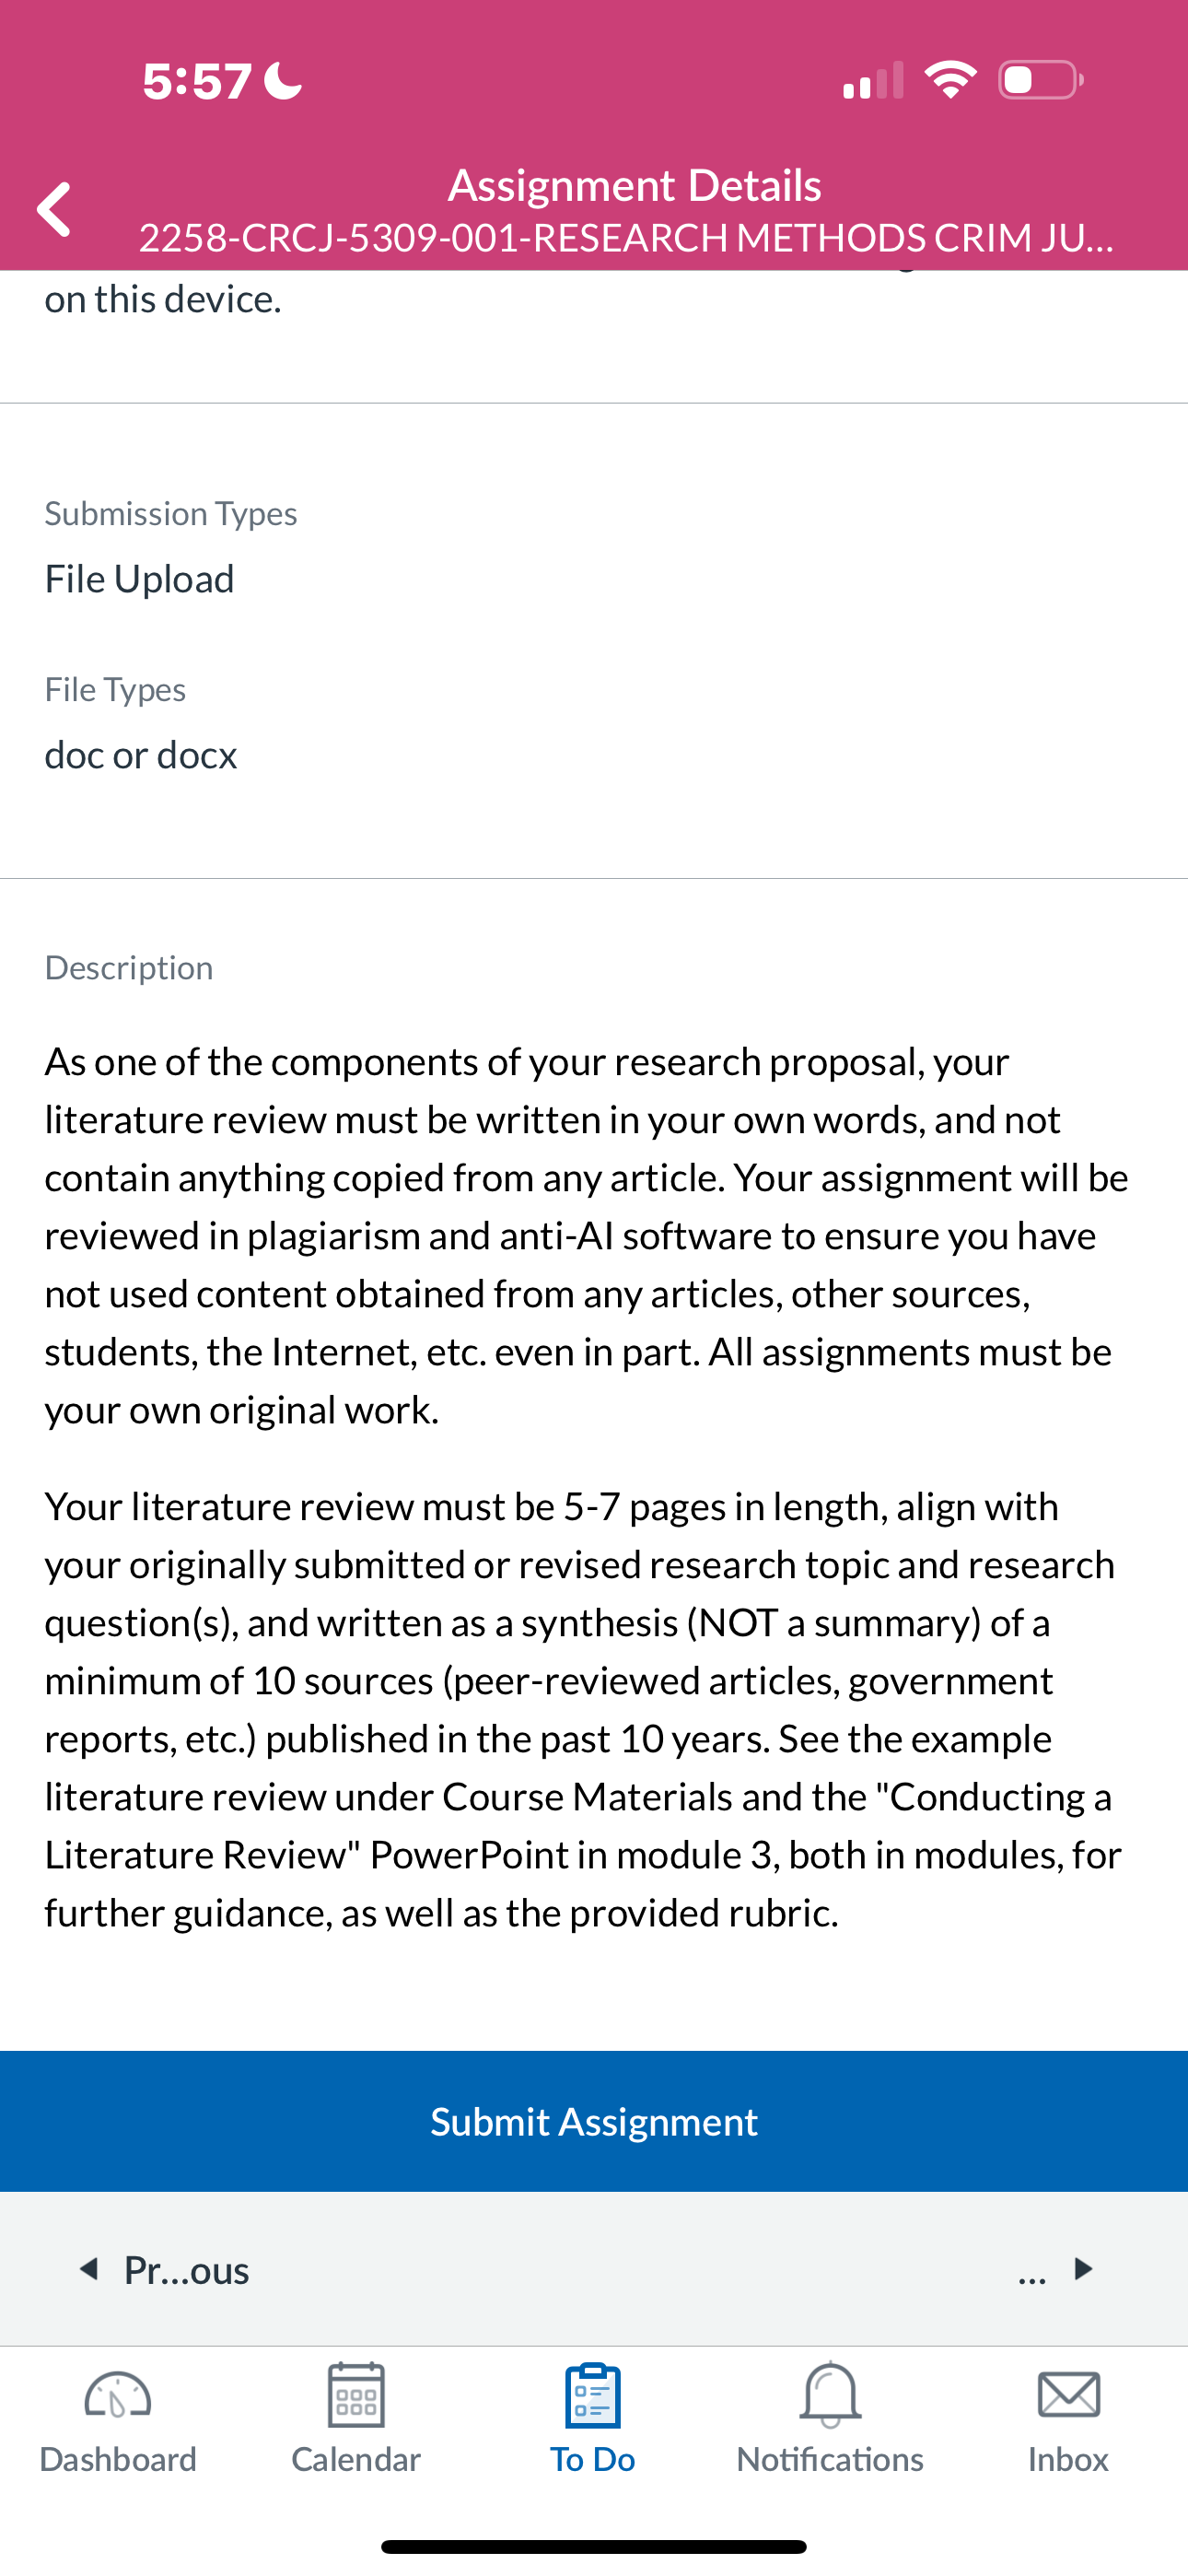Tap the File Upload submission type

[139, 579]
